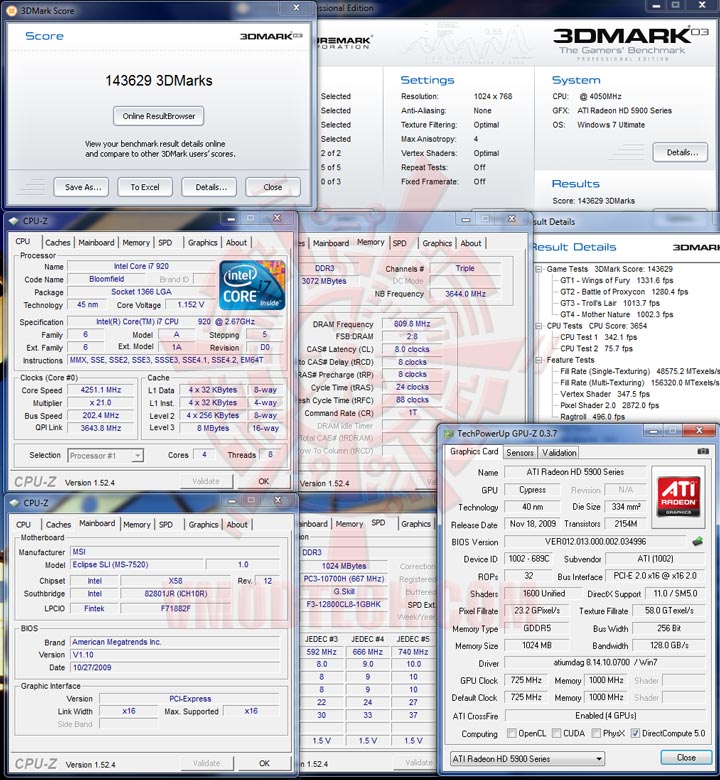Image resolution: width=720 pixels, height=780 pixels.
Task: Open About tab in the Processor CPU-Z window
Action: point(236,243)
